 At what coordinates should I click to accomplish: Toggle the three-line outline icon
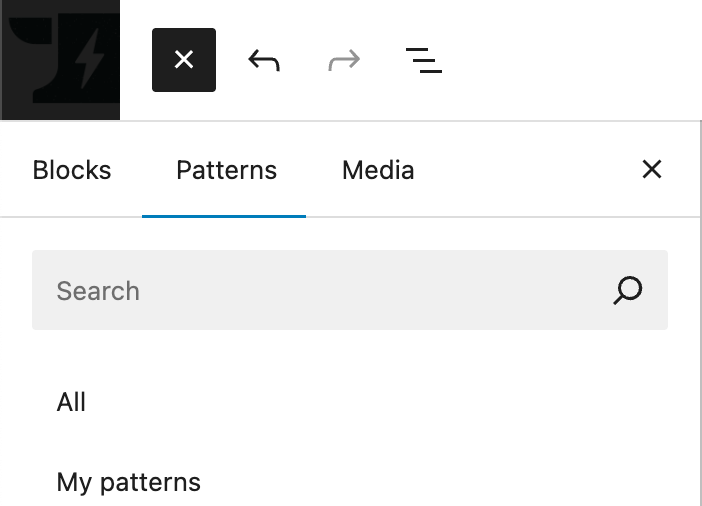tap(424, 60)
